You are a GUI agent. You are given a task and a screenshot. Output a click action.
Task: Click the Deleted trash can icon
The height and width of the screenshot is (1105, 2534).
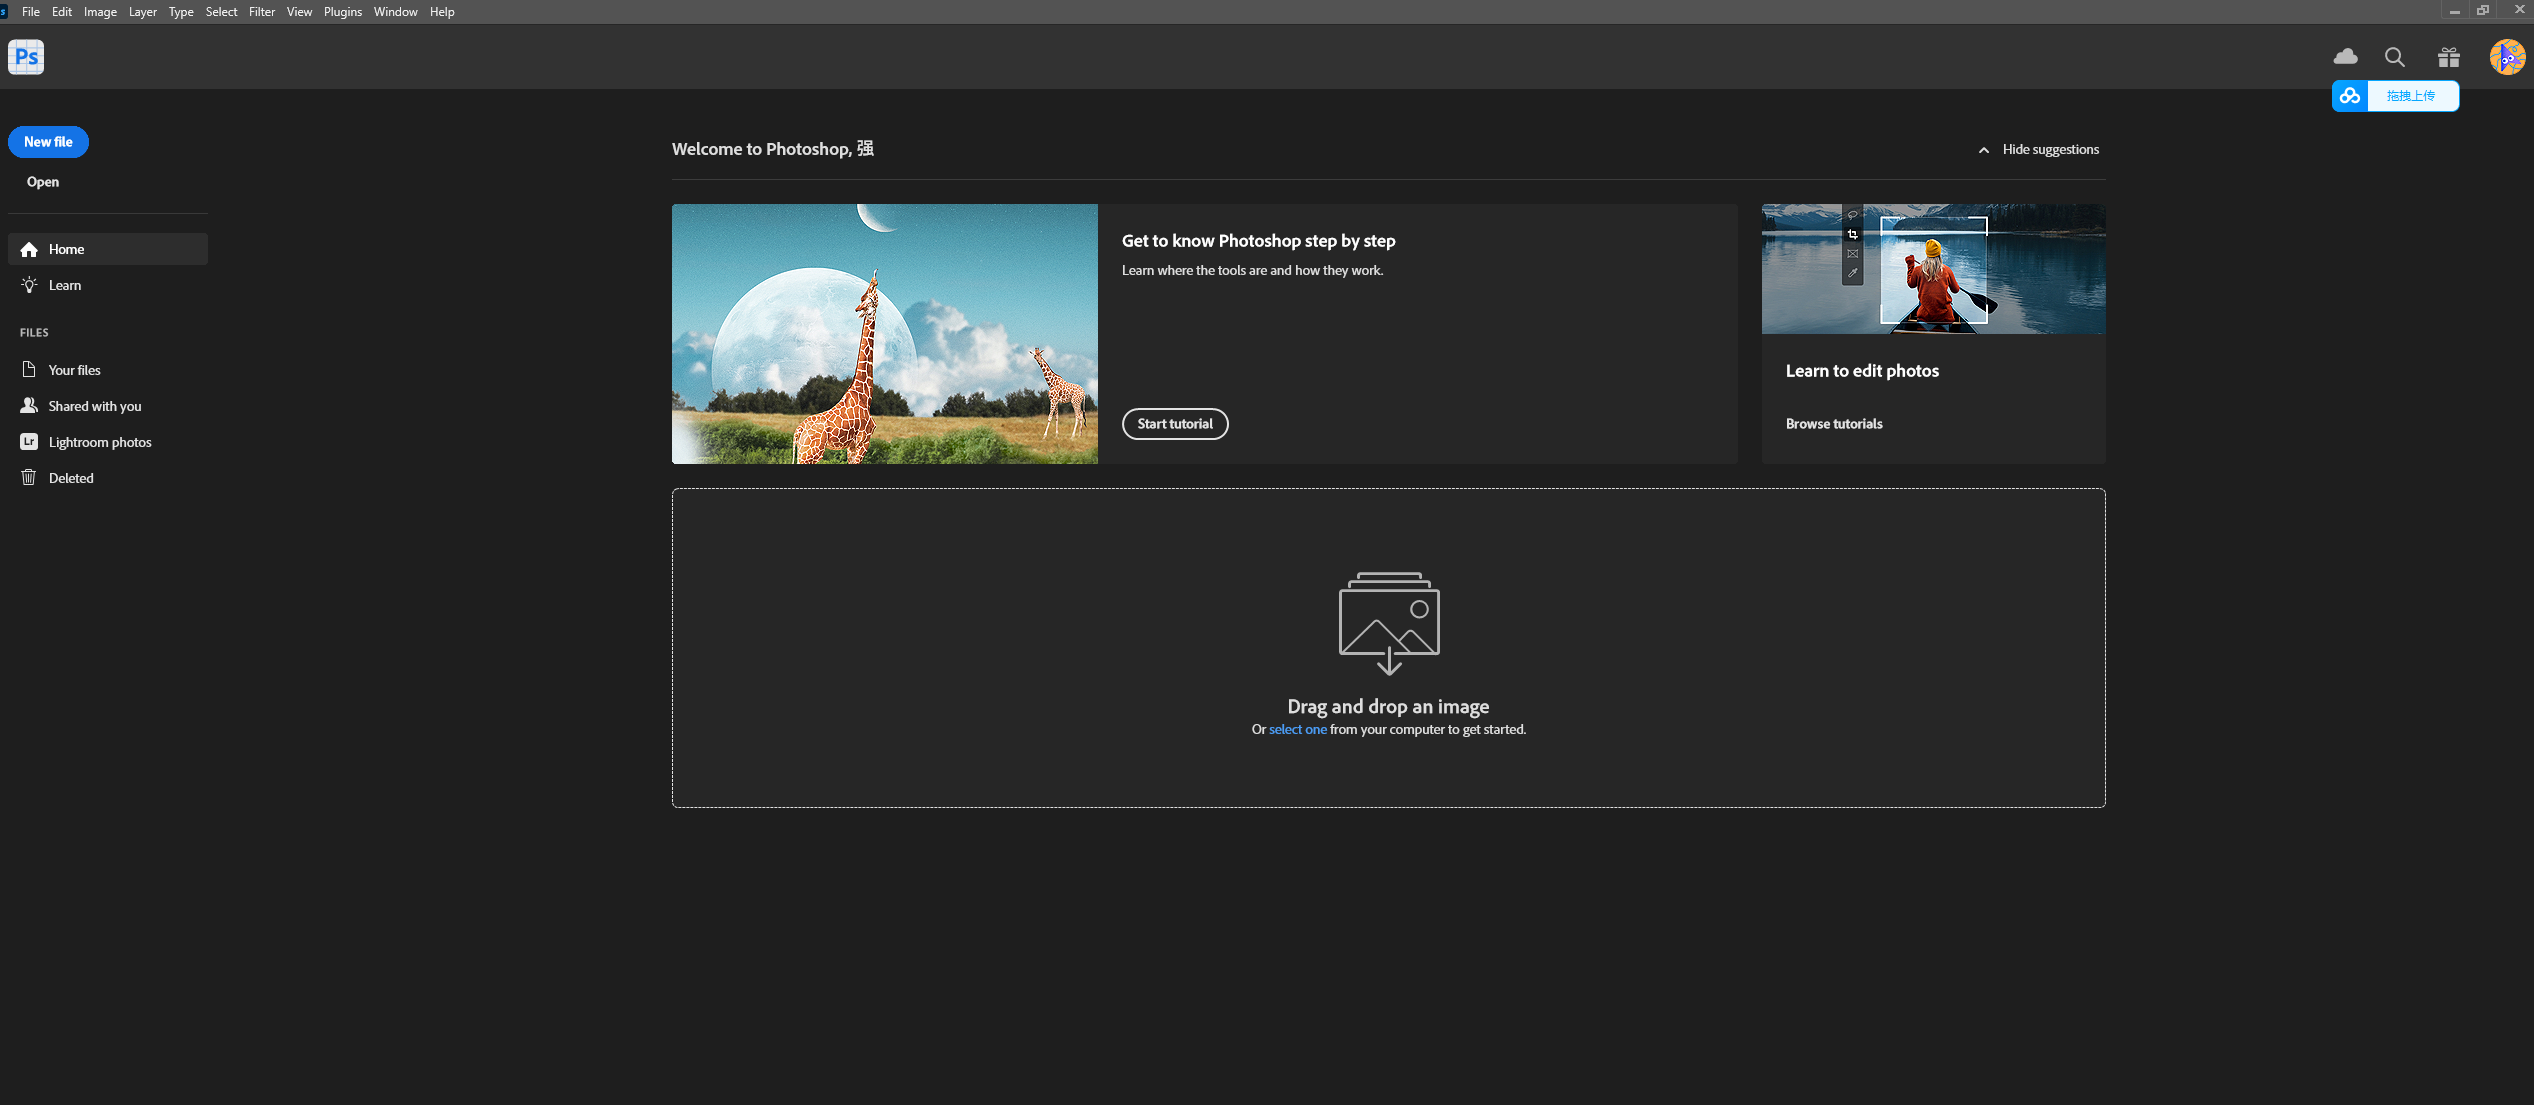[x=29, y=477]
